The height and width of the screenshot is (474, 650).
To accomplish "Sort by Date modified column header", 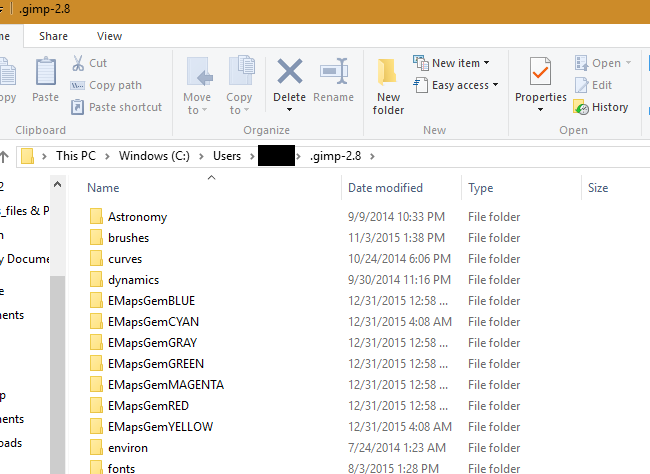I will tap(385, 188).
